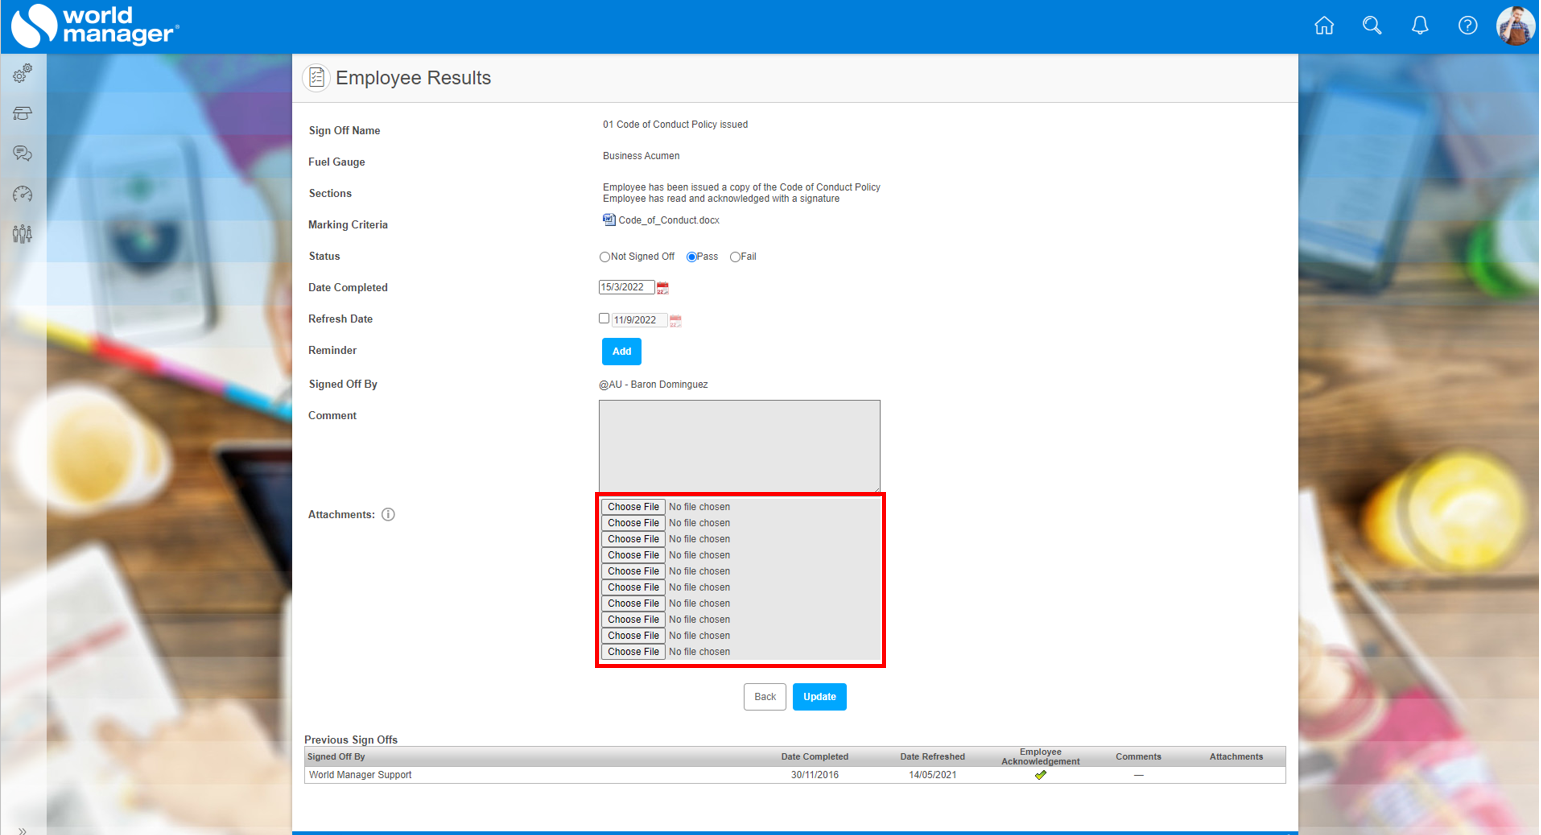The width and height of the screenshot is (1541, 835).
Task: Enable the Refresh Date checkbox
Action: (604, 319)
